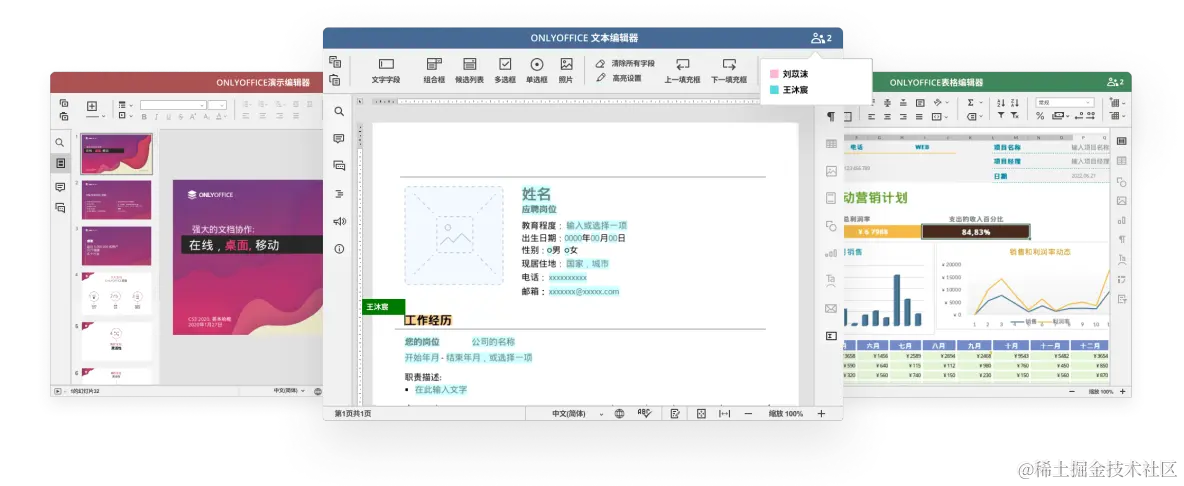Image resolution: width=1184 pixels, height=486 pixels.
Task: Open search in document editor sidebar
Action: [339, 111]
